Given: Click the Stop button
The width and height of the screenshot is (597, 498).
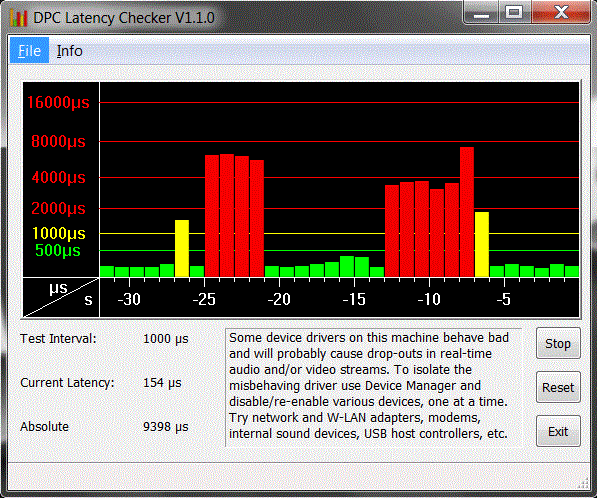Looking at the screenshot, I should 558,343.
